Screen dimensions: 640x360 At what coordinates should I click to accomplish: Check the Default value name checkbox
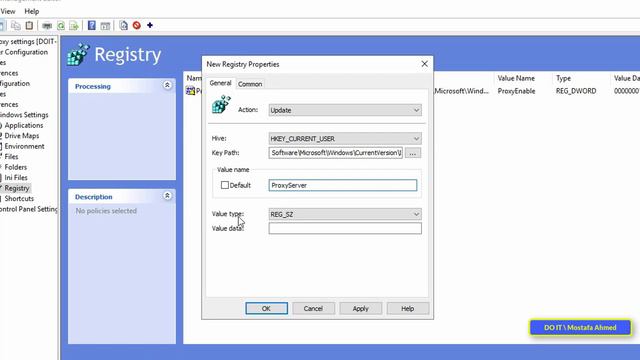(x=224, y=185)
